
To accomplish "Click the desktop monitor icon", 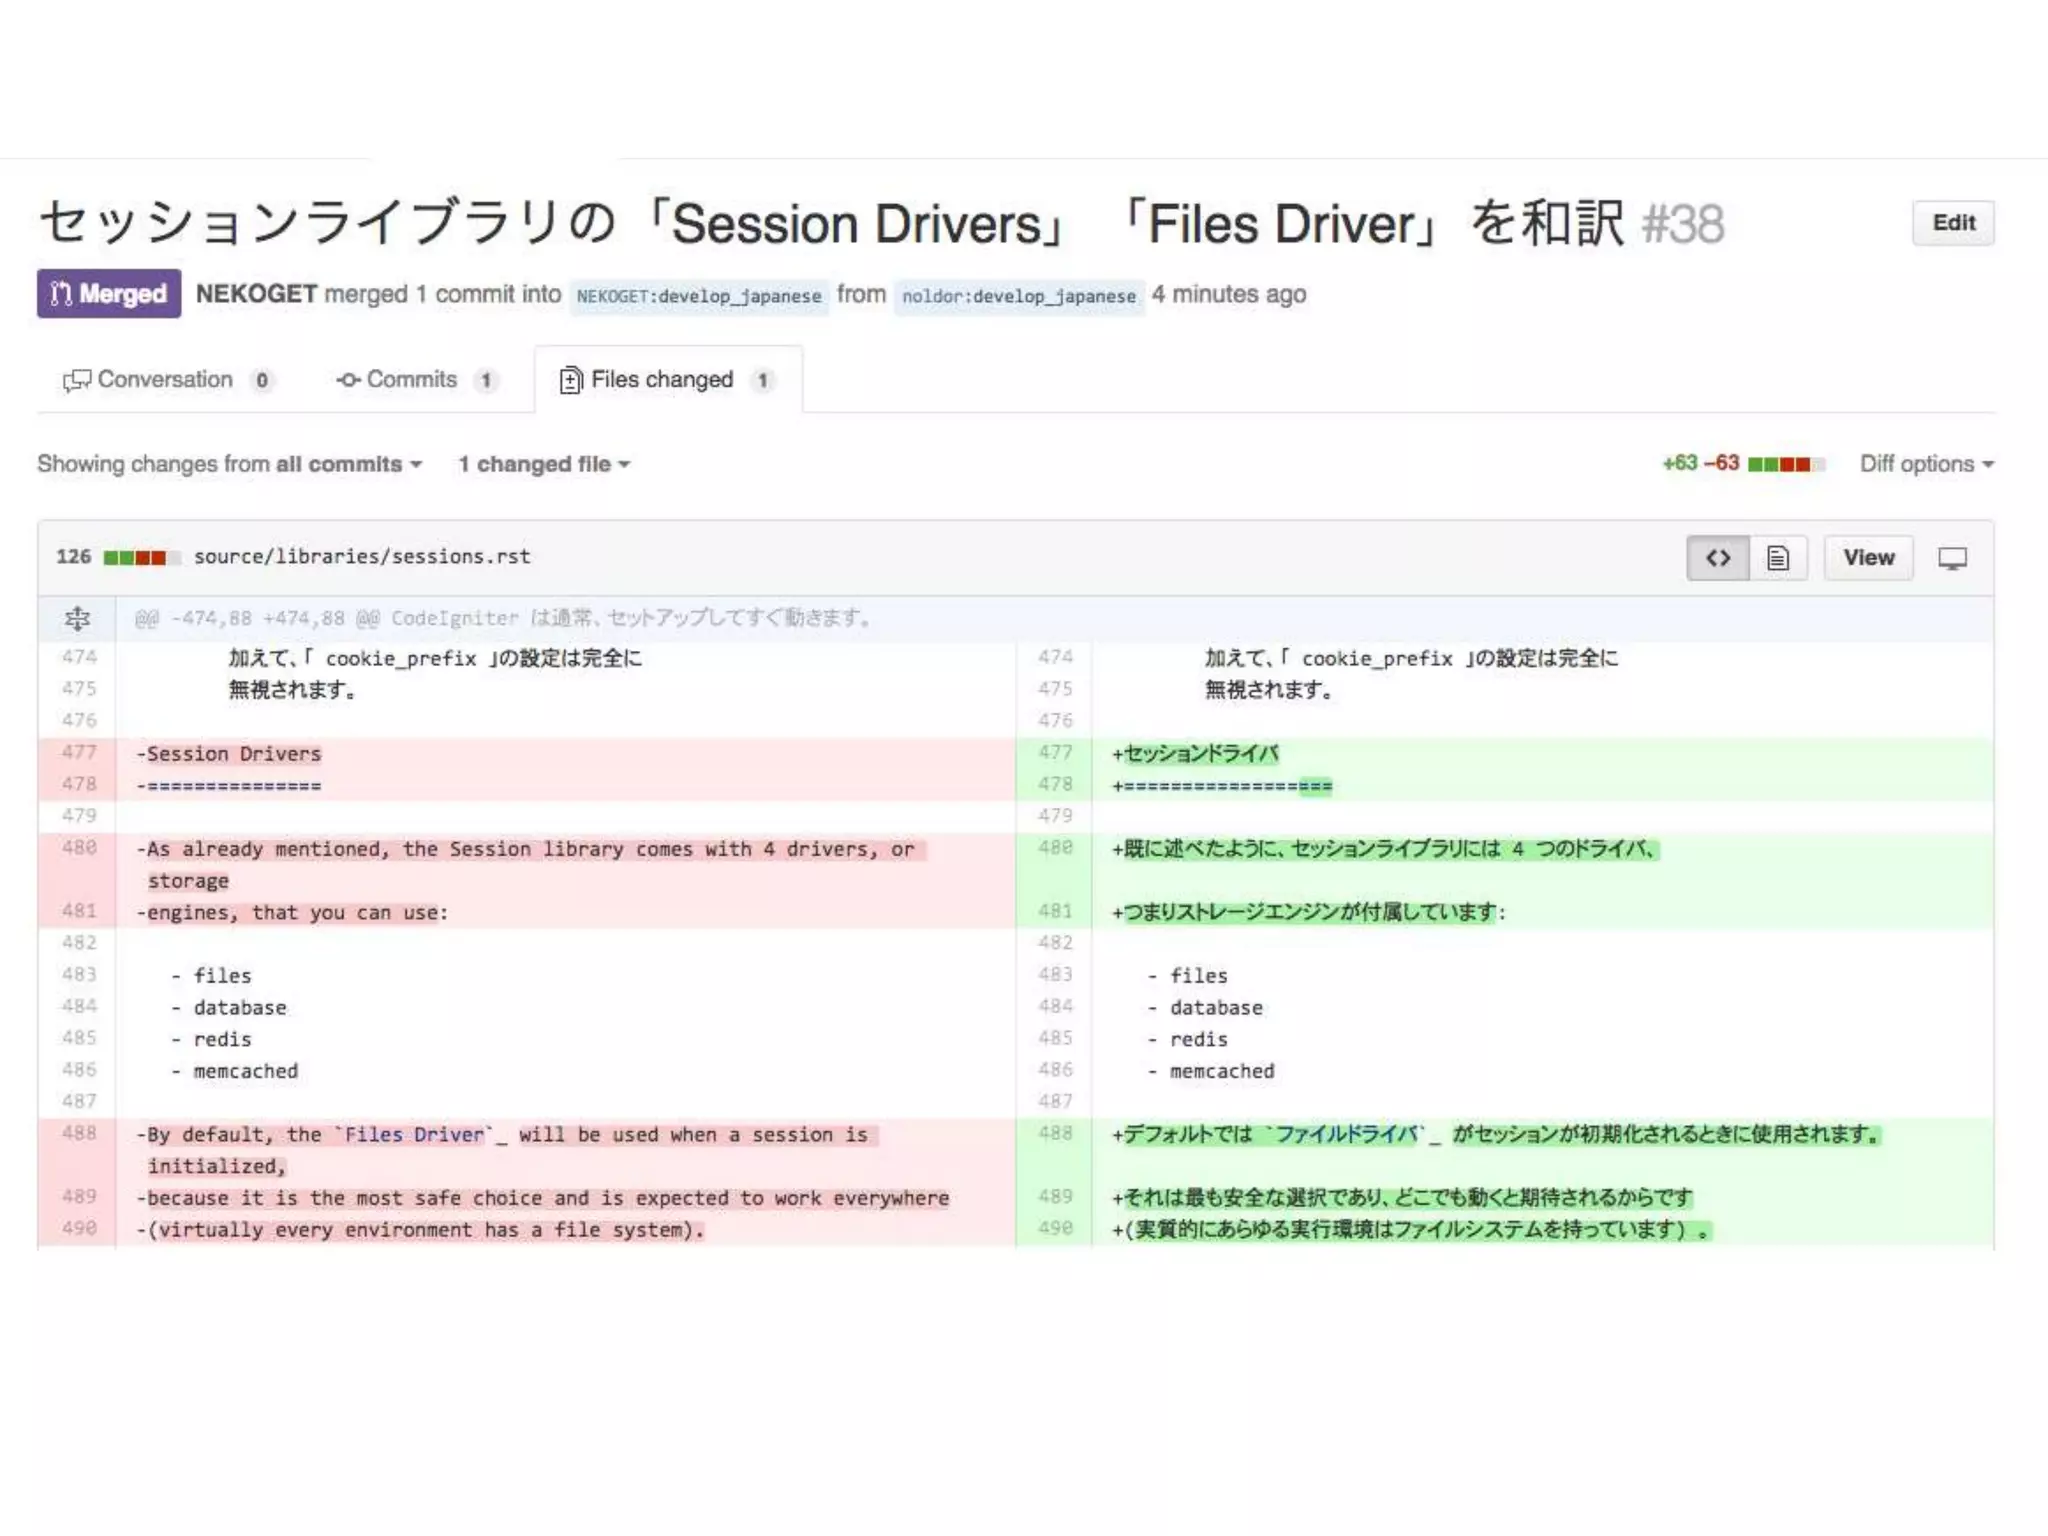I will [x=1952, y=558].
